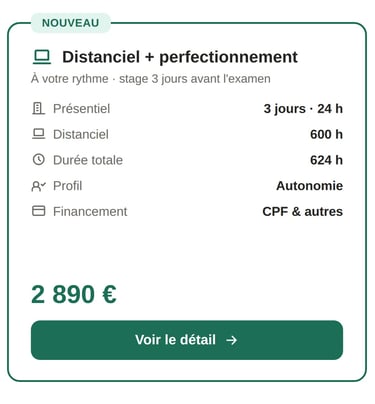Click the laptop icon next to Distanciel row
This screenshot has width=375, height=404.
(x=38, y=134)
